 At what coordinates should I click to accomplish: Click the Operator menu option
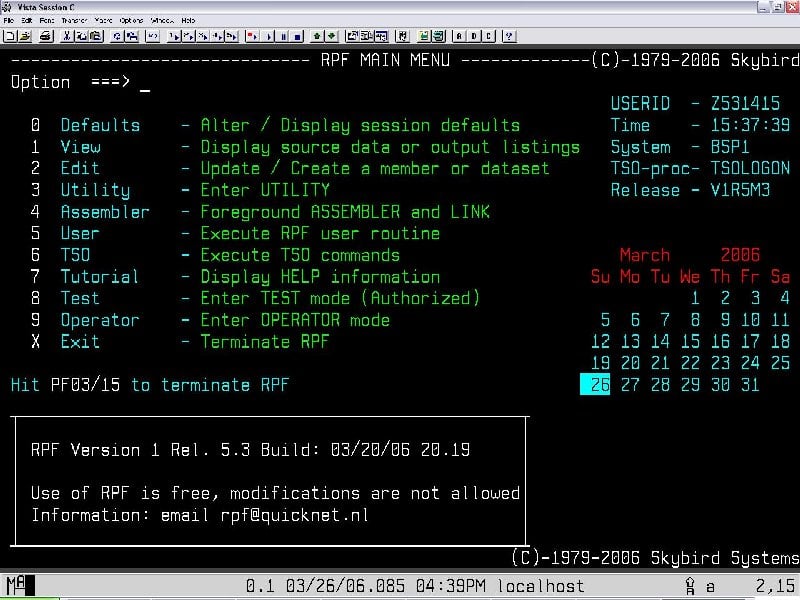point(100,320)
